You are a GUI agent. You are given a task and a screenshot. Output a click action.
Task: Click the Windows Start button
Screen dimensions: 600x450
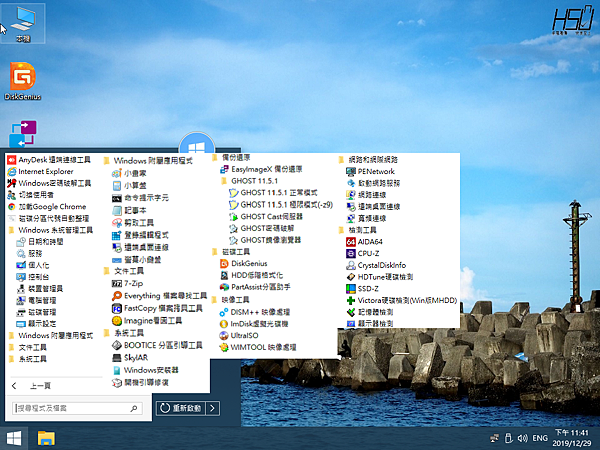coord(14,439)
